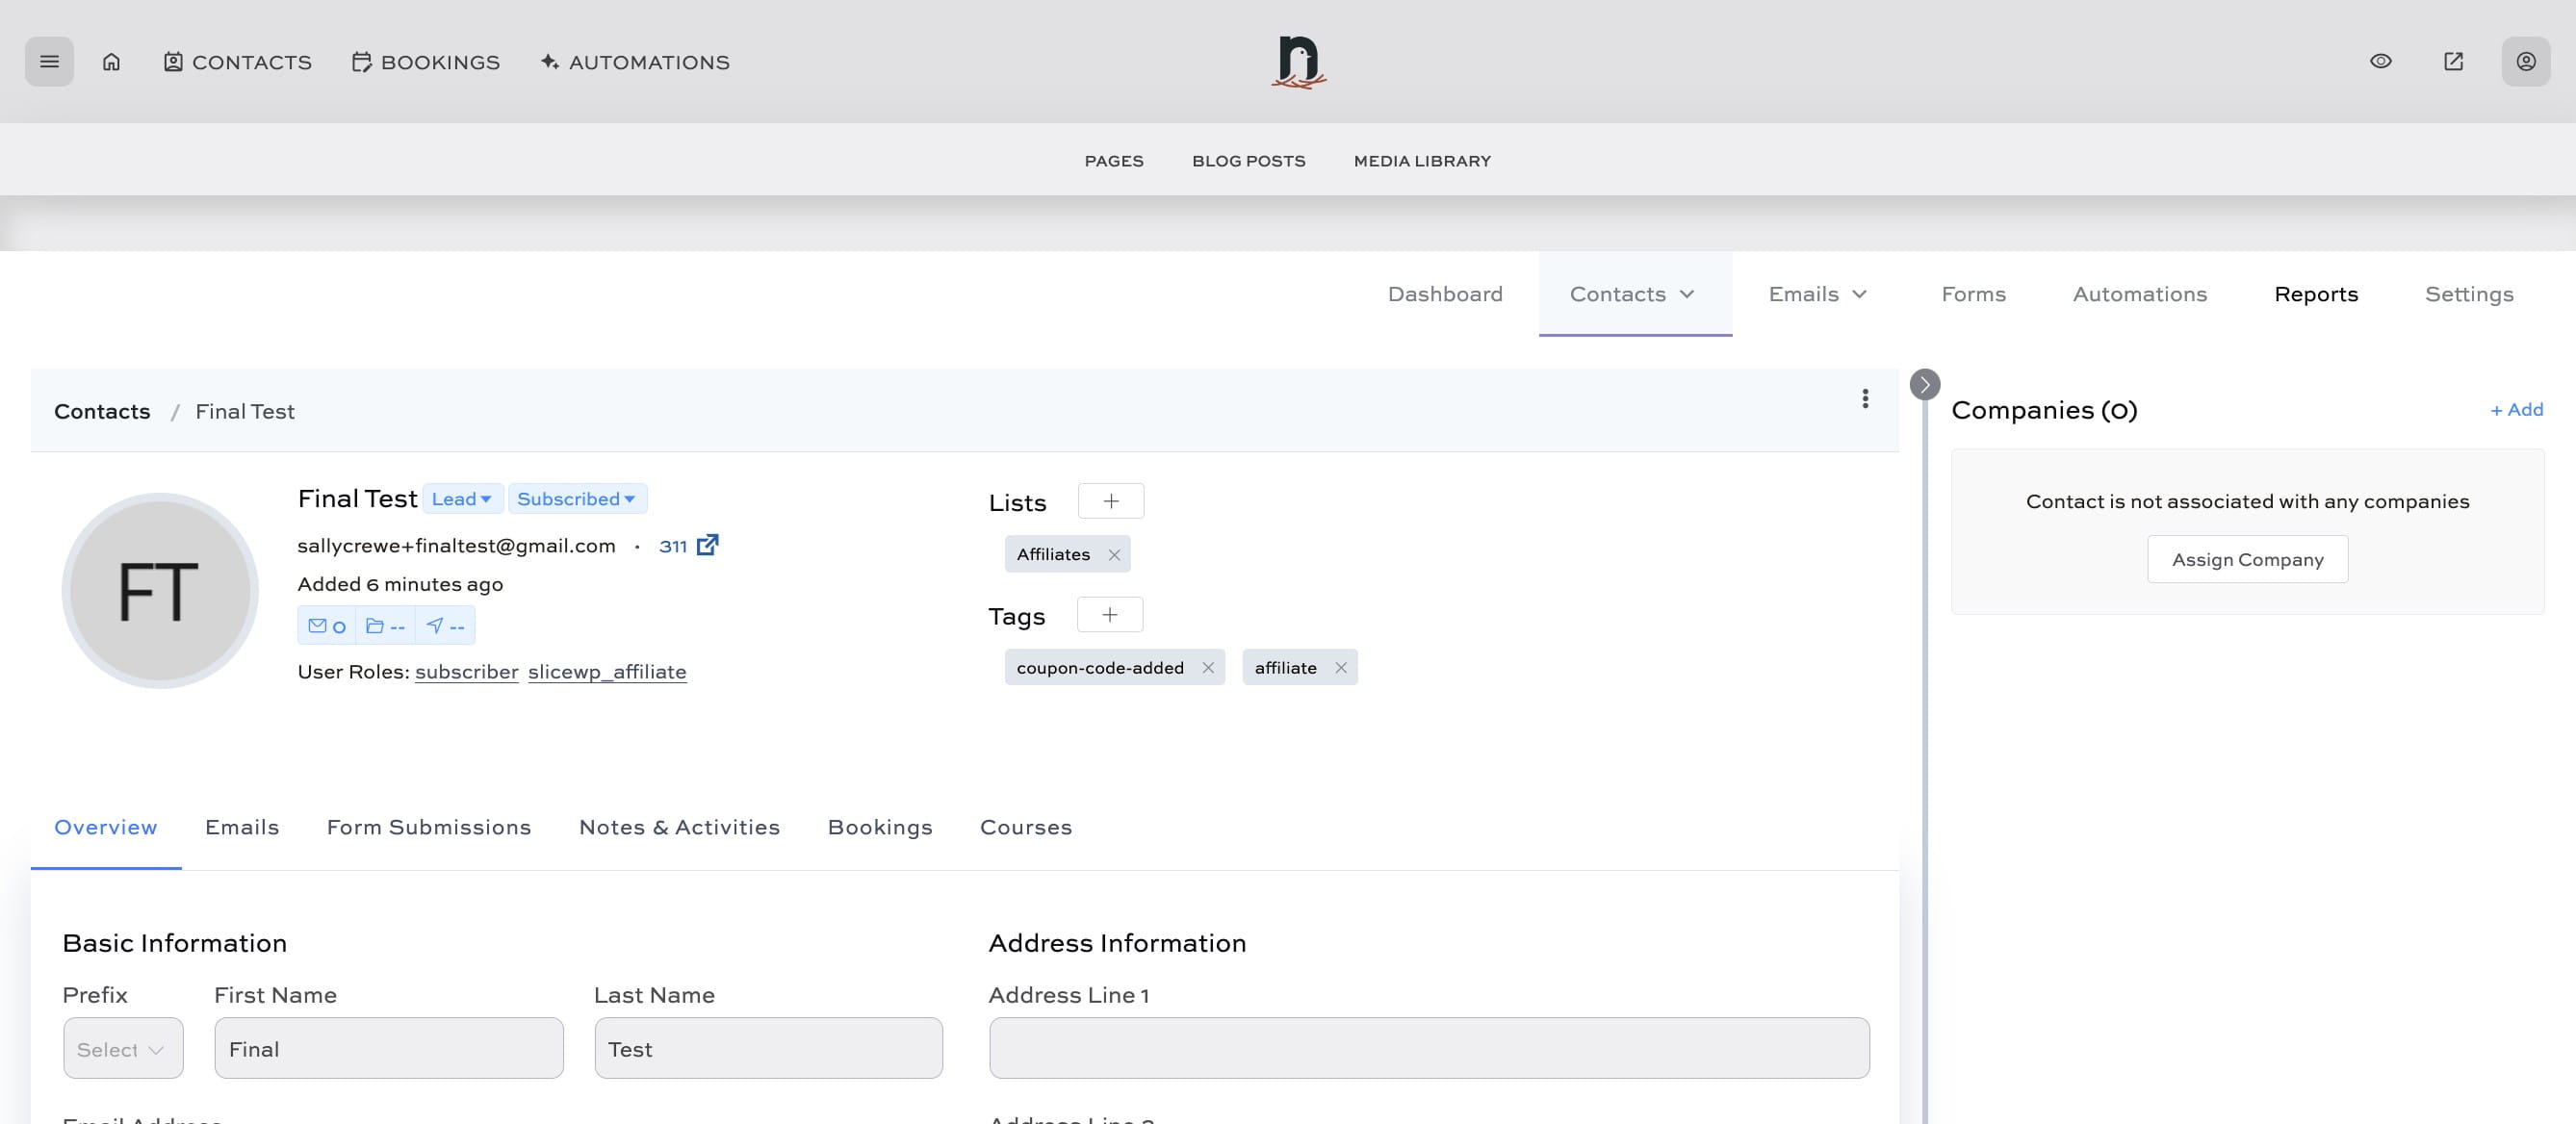
Task: Remove the Affiliates list from contact
Action: [1115, 554]
